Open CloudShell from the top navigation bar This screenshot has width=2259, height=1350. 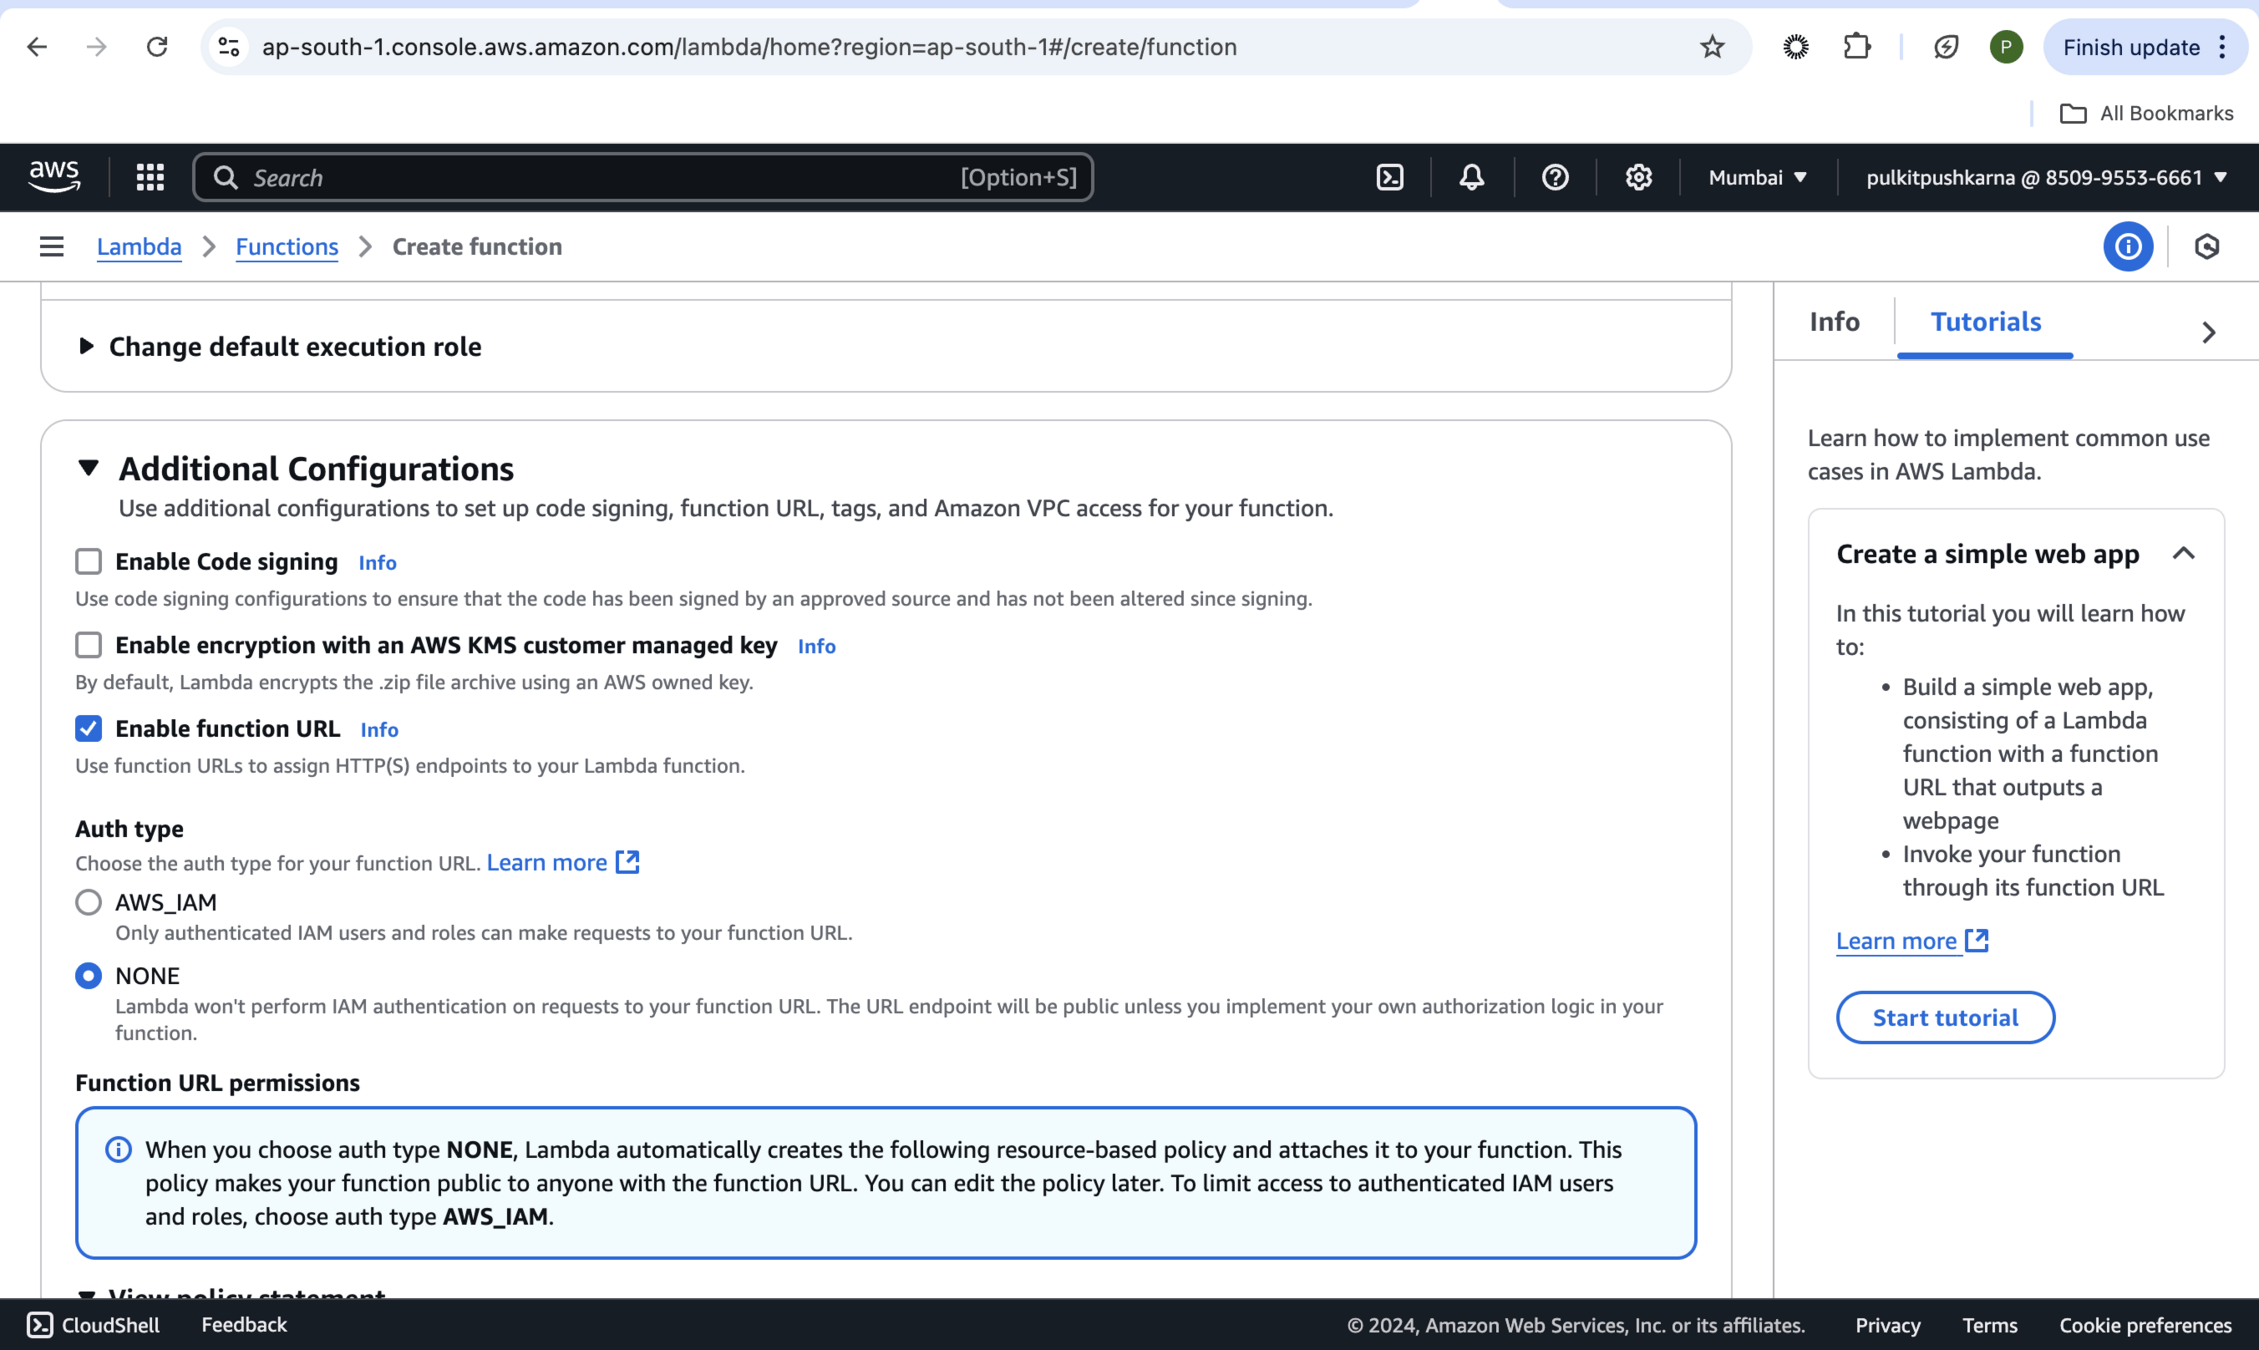point(1390,177)
